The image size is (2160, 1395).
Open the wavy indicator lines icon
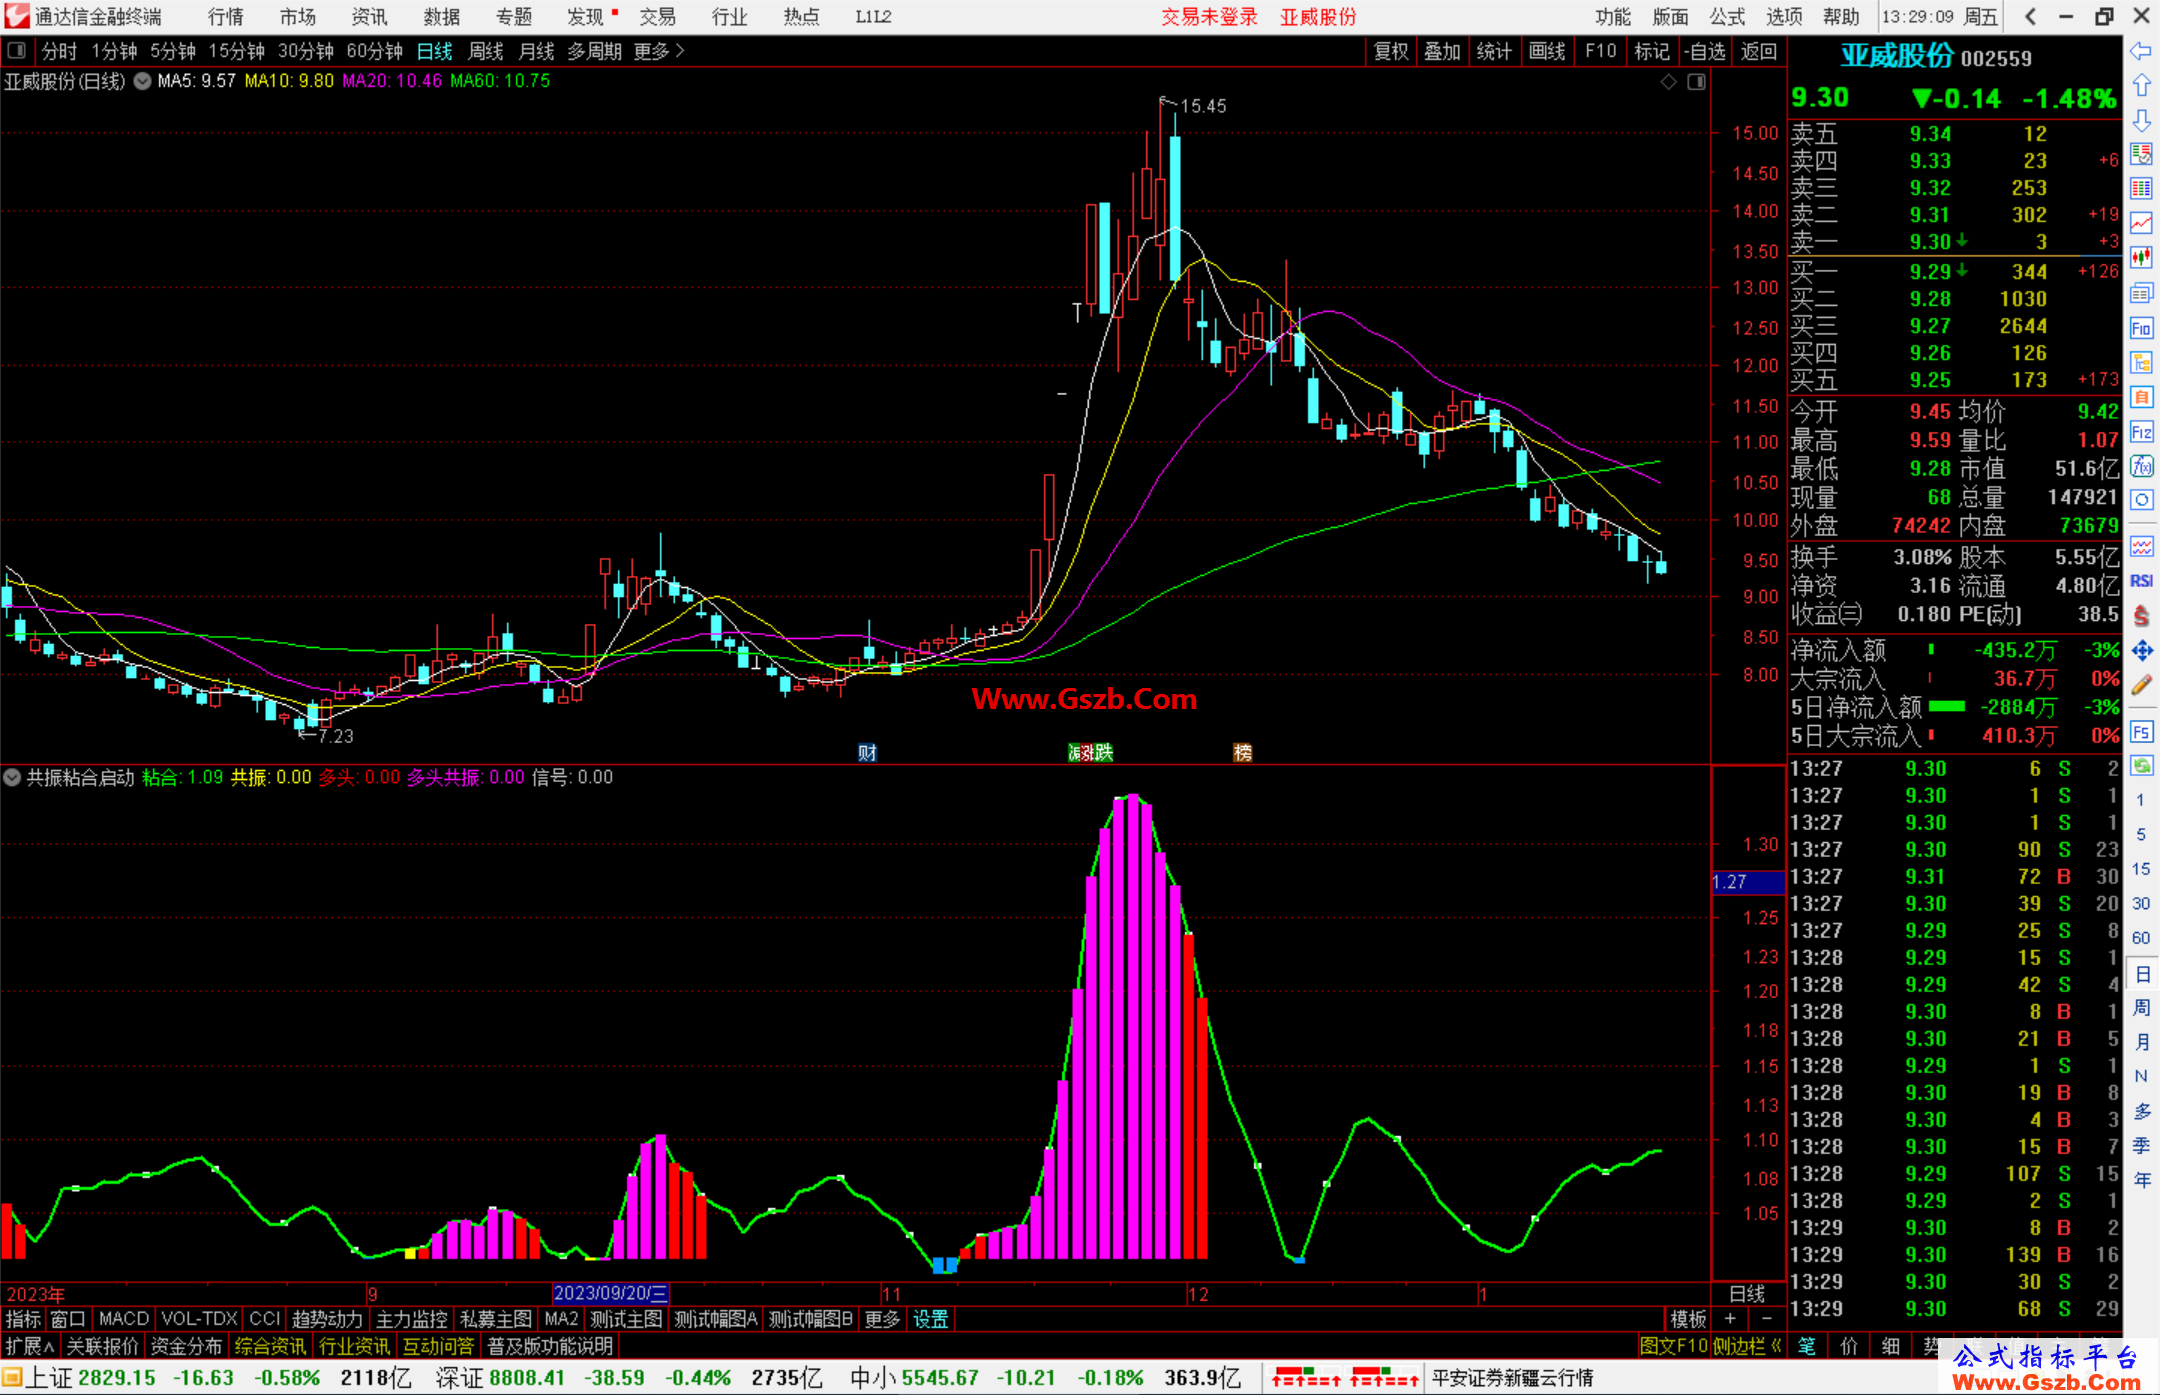pos(2141,546)
